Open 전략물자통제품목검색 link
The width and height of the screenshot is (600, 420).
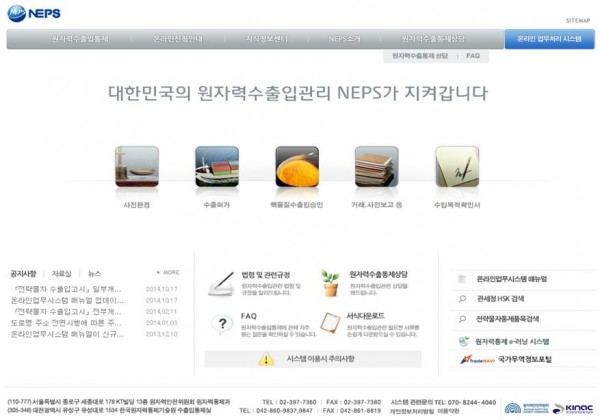507,319
